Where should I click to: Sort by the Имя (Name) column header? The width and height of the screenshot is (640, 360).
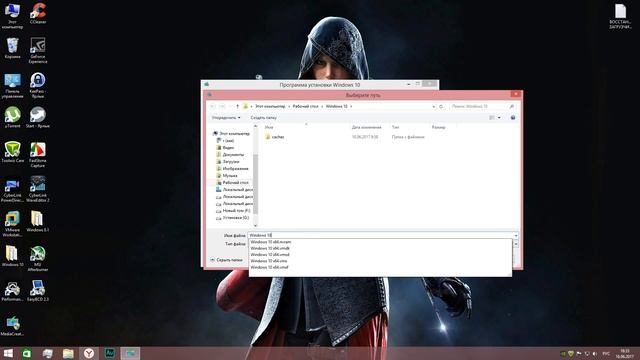pyautogui.click(x=269, y=127)
